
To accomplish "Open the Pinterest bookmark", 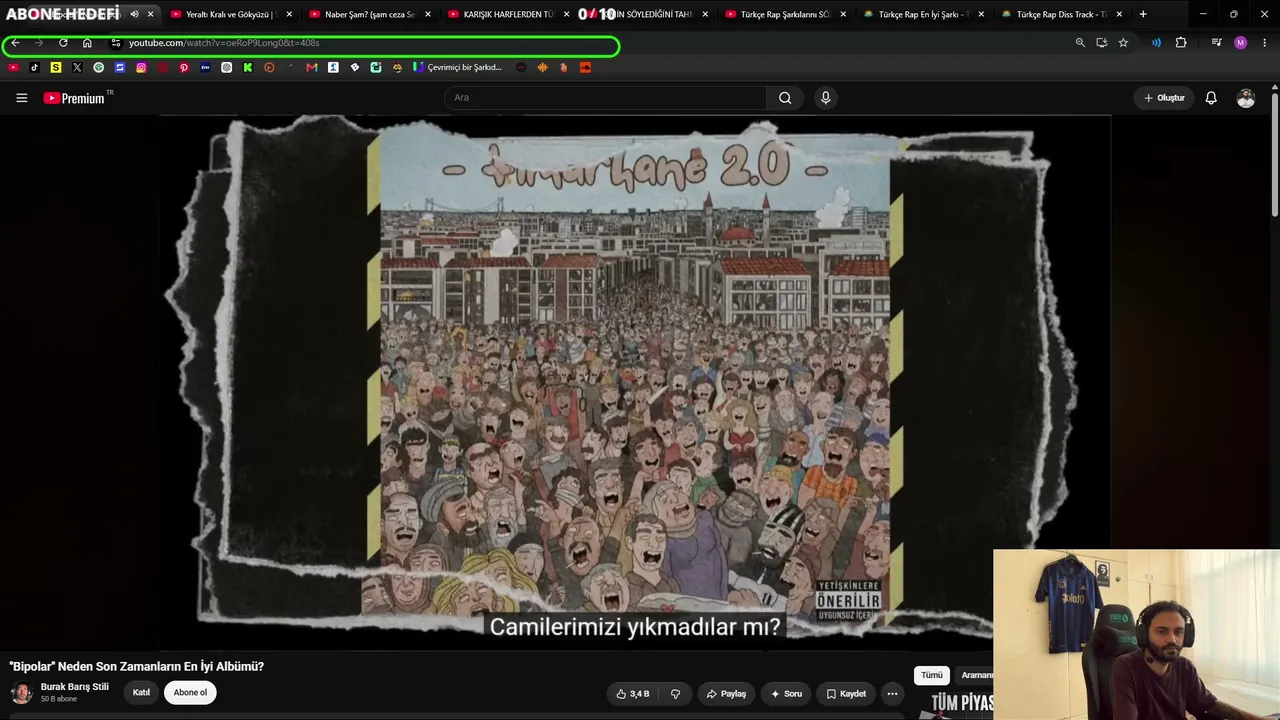I will [184, 67].
